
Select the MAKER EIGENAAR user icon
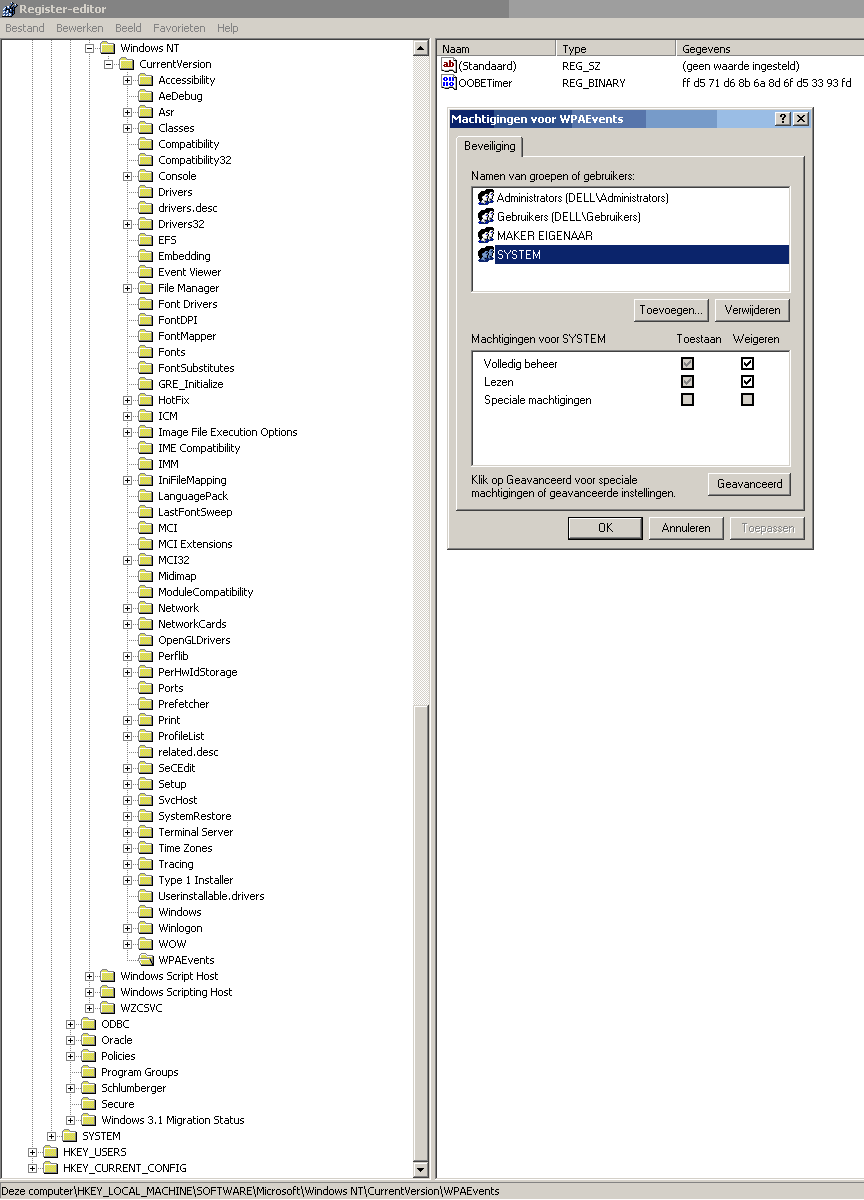point(486,236)
